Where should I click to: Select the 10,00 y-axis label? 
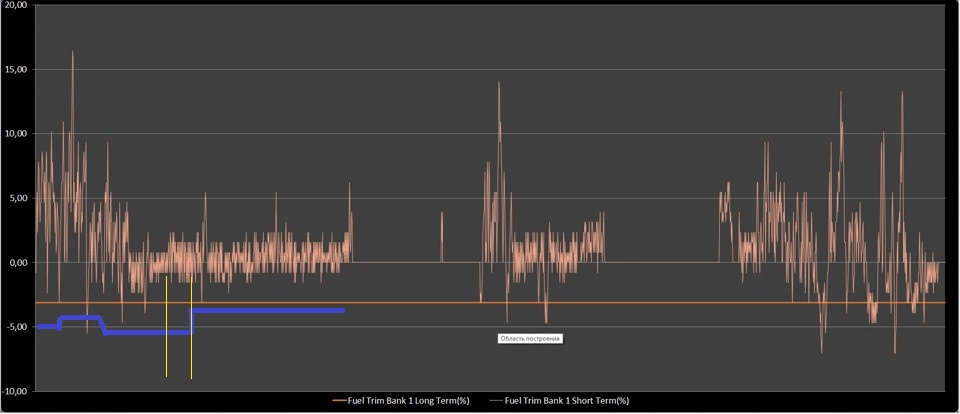coord(14,134)
